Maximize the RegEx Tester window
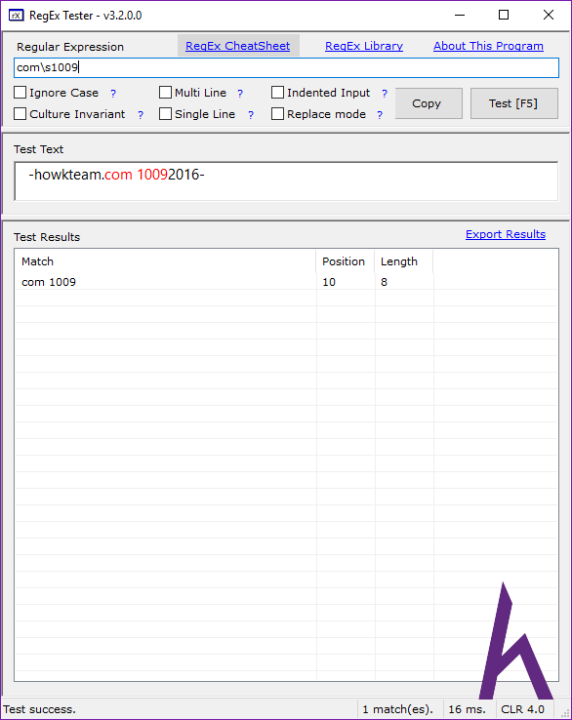 [504, 15]
